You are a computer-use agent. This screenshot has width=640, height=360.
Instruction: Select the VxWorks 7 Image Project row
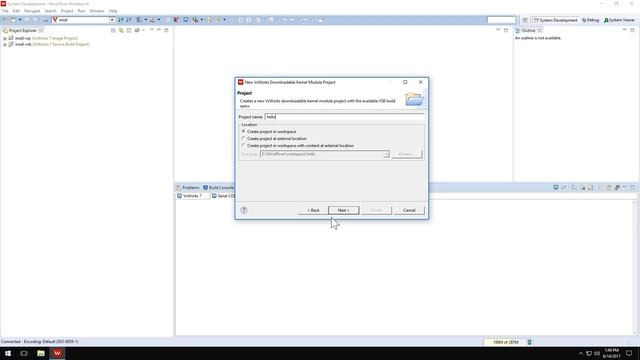tap(43, 38)
